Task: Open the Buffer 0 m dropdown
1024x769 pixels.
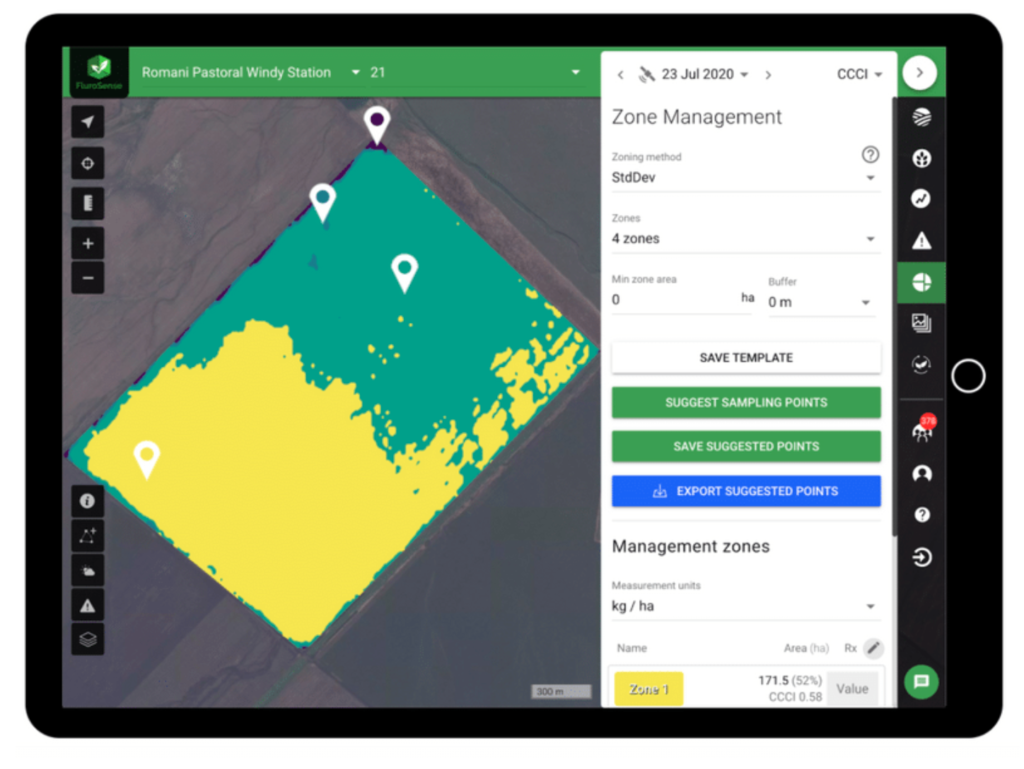Action: point(821,302)
